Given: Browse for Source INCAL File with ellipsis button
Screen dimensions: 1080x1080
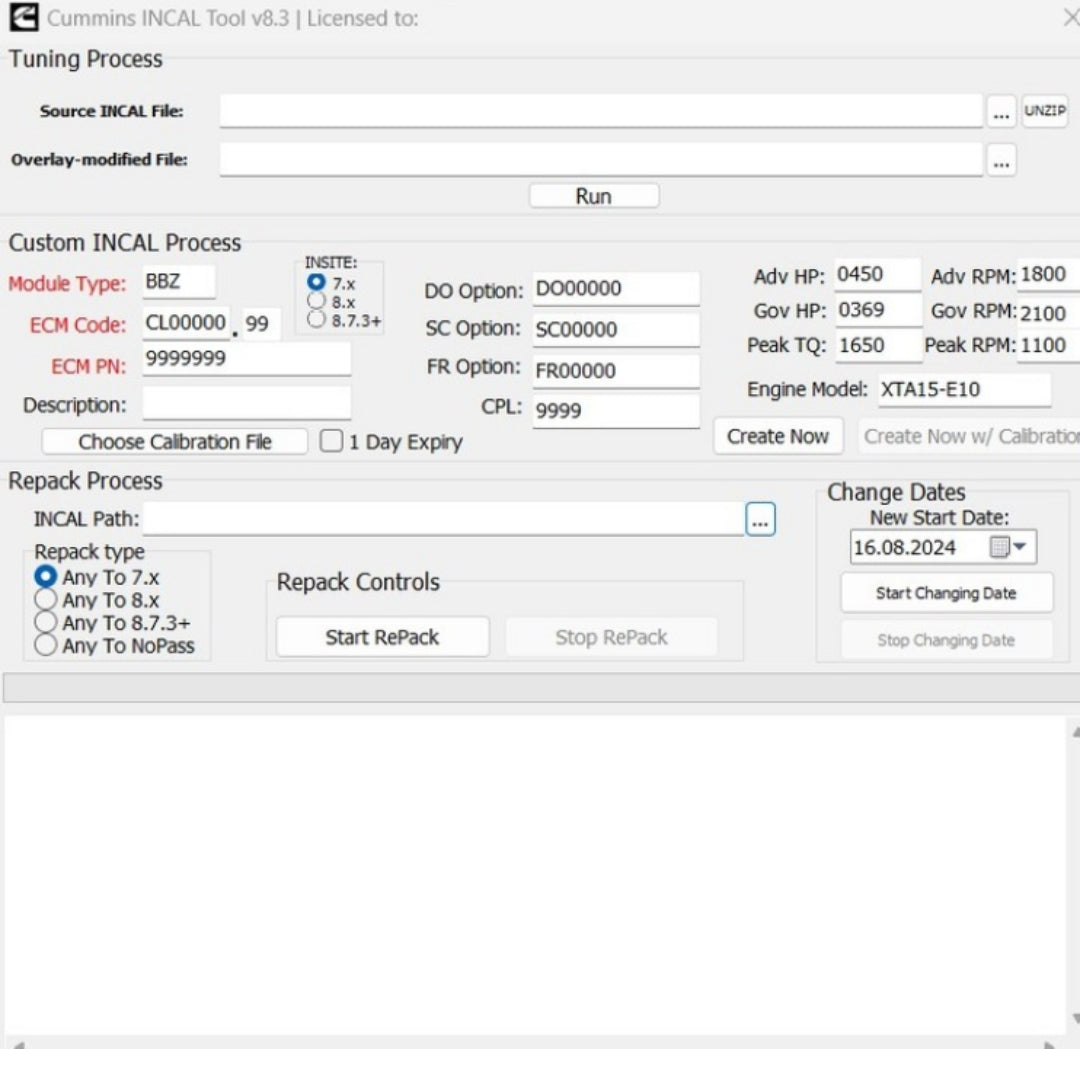Looking at the screenshot, I should 1001,112.
